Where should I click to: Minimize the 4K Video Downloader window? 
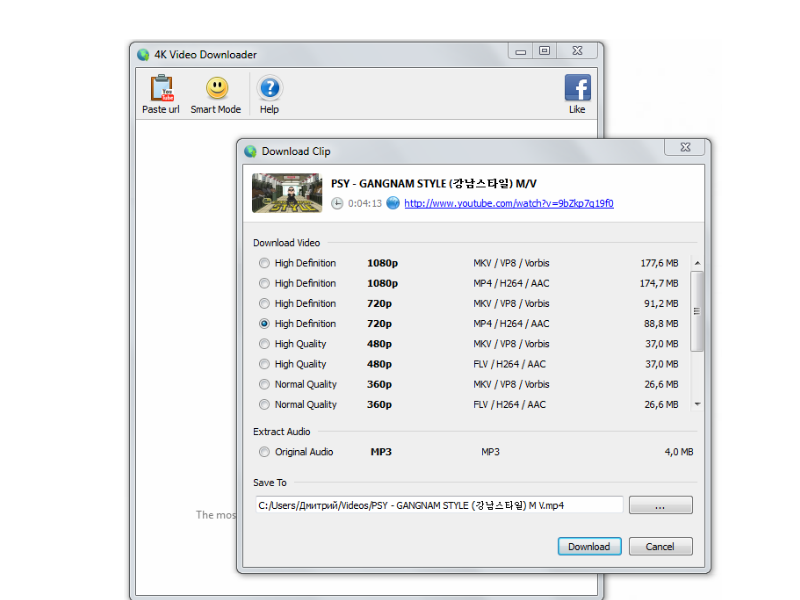click(x=520, y=51)
